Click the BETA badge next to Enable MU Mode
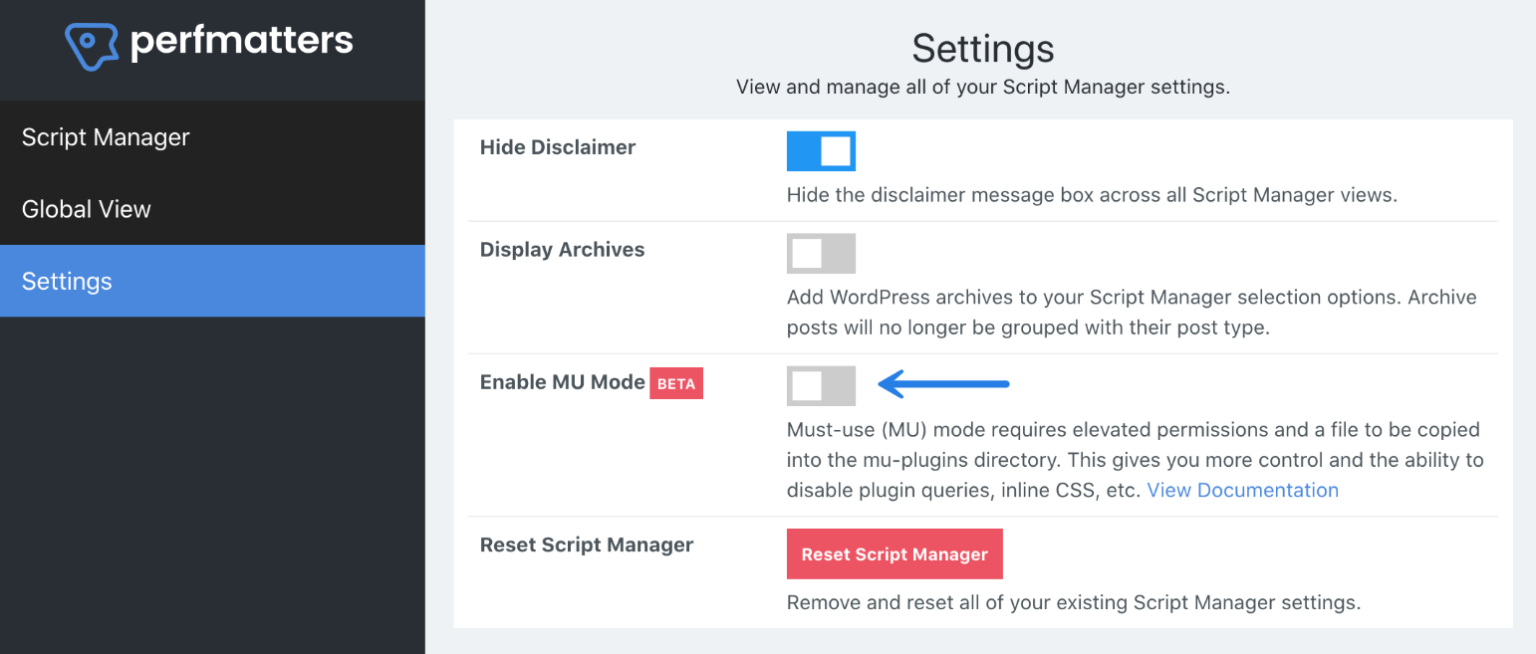Viewport: 1536px width, 654px height. [x=676, y=383]
